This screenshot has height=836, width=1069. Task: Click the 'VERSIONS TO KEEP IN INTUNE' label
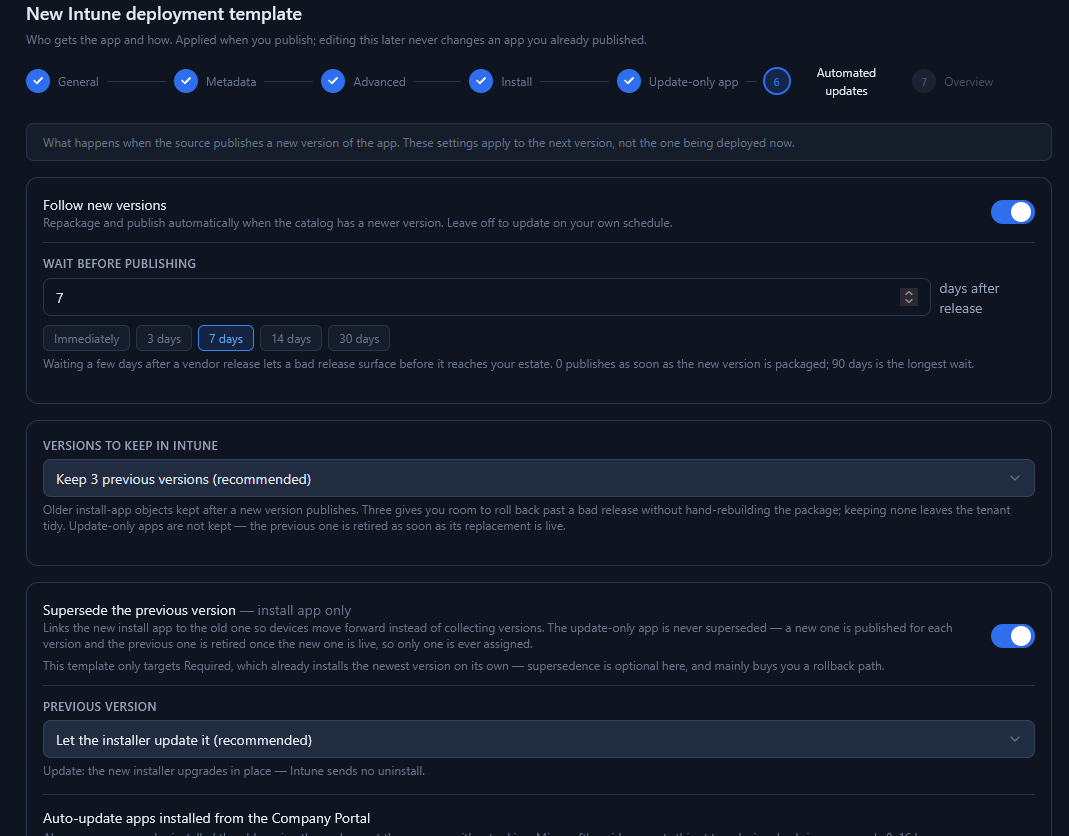[x=130, y=446]
